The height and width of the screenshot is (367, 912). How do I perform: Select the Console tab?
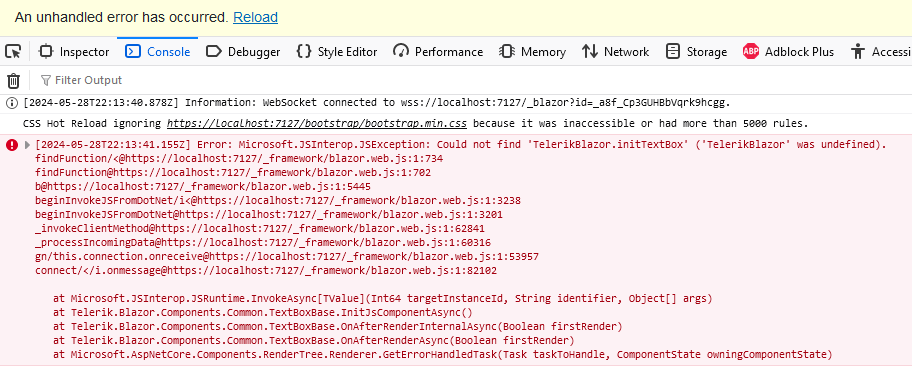[x=158, y=52]
